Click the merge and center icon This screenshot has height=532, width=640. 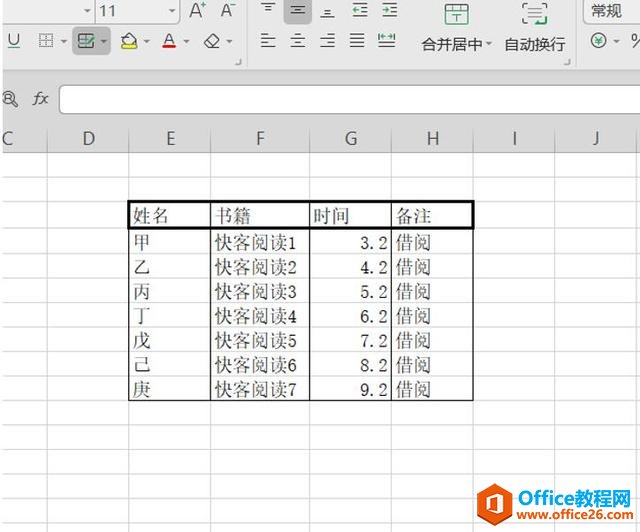pos(456,14)
